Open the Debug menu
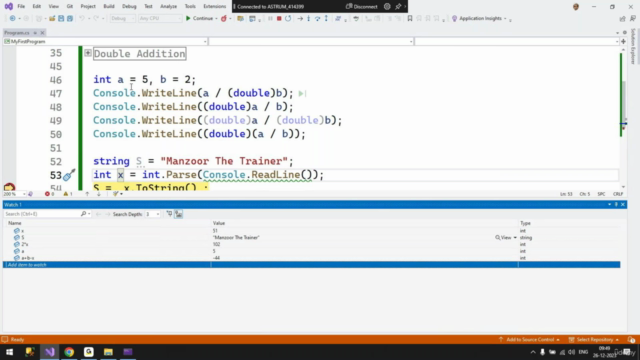Viewport: 640px width, 360px height. click(x=129, y=7)
